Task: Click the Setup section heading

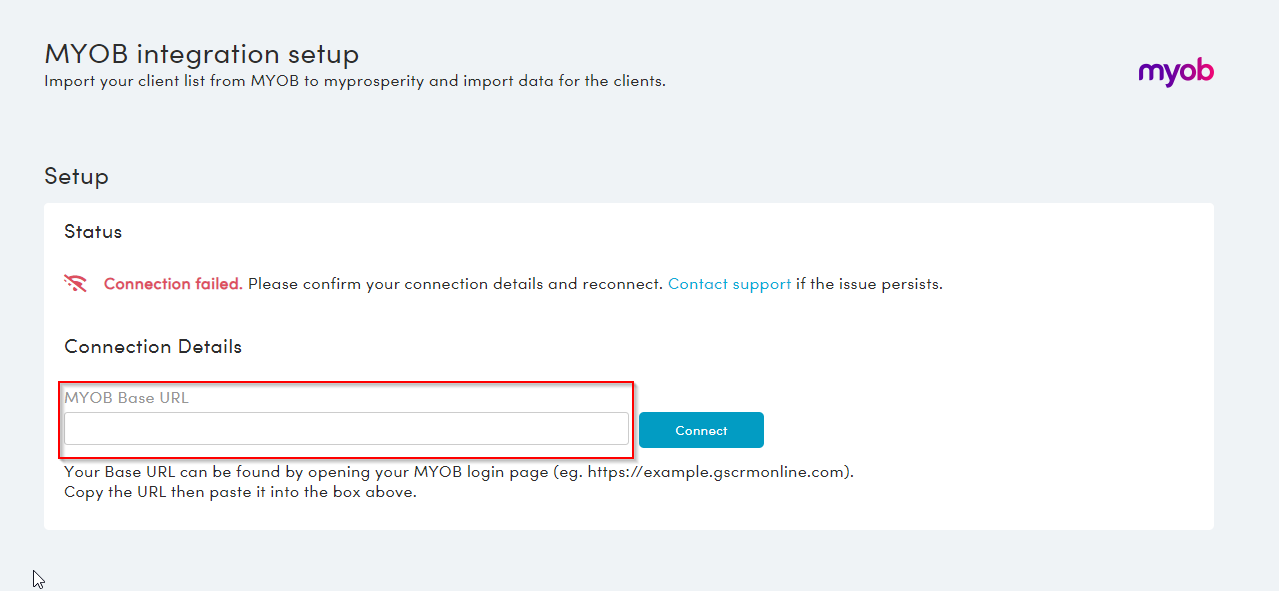Action: point(76,177)
